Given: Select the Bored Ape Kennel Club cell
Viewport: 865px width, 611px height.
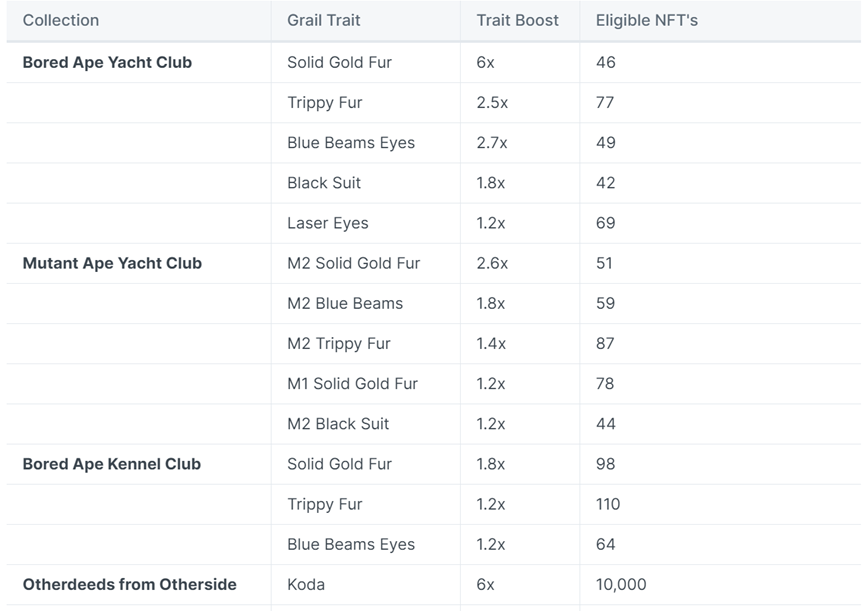Looking at the screenshot, I should [x=112, y=464].
